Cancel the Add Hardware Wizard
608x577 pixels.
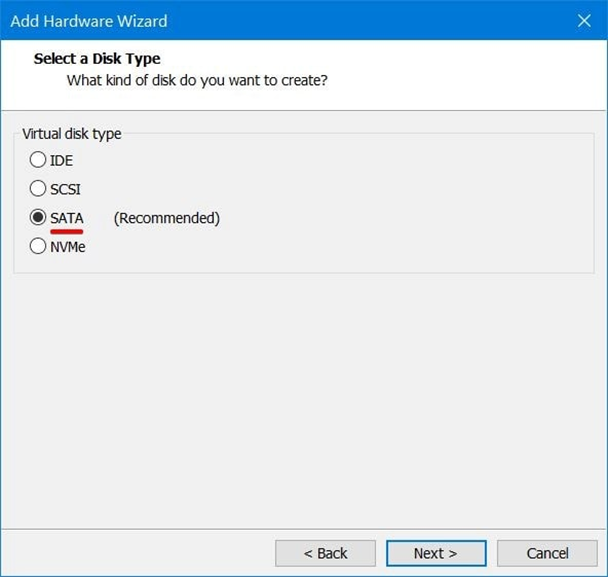(547, 553)
